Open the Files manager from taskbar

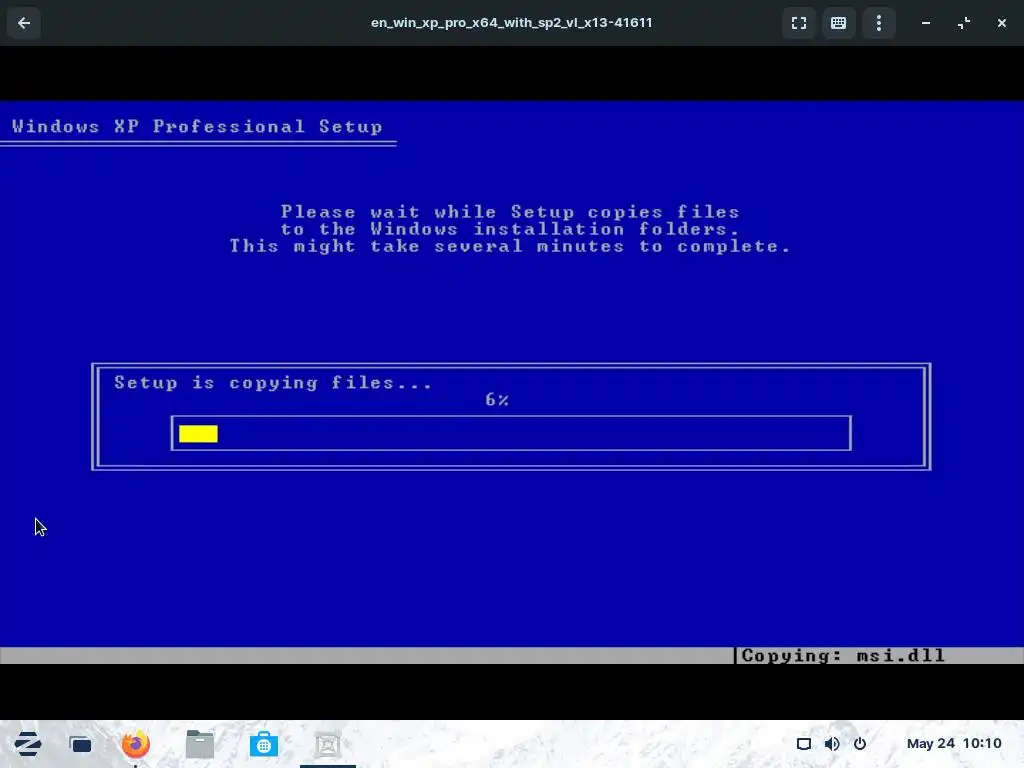click(x=199, y=744)
